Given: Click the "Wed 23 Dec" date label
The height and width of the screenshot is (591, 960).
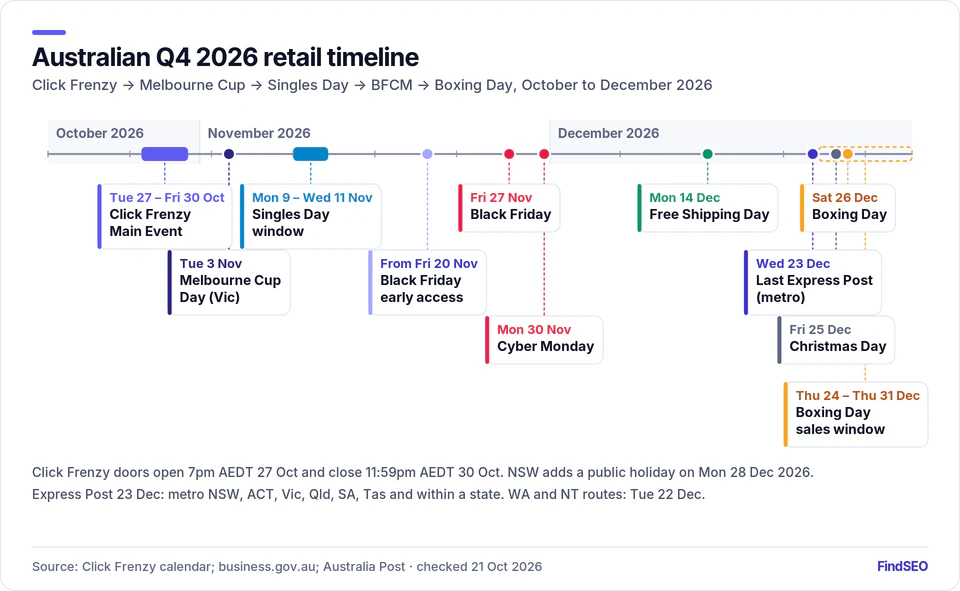Looking at the screenshot, I should point(793,263).
